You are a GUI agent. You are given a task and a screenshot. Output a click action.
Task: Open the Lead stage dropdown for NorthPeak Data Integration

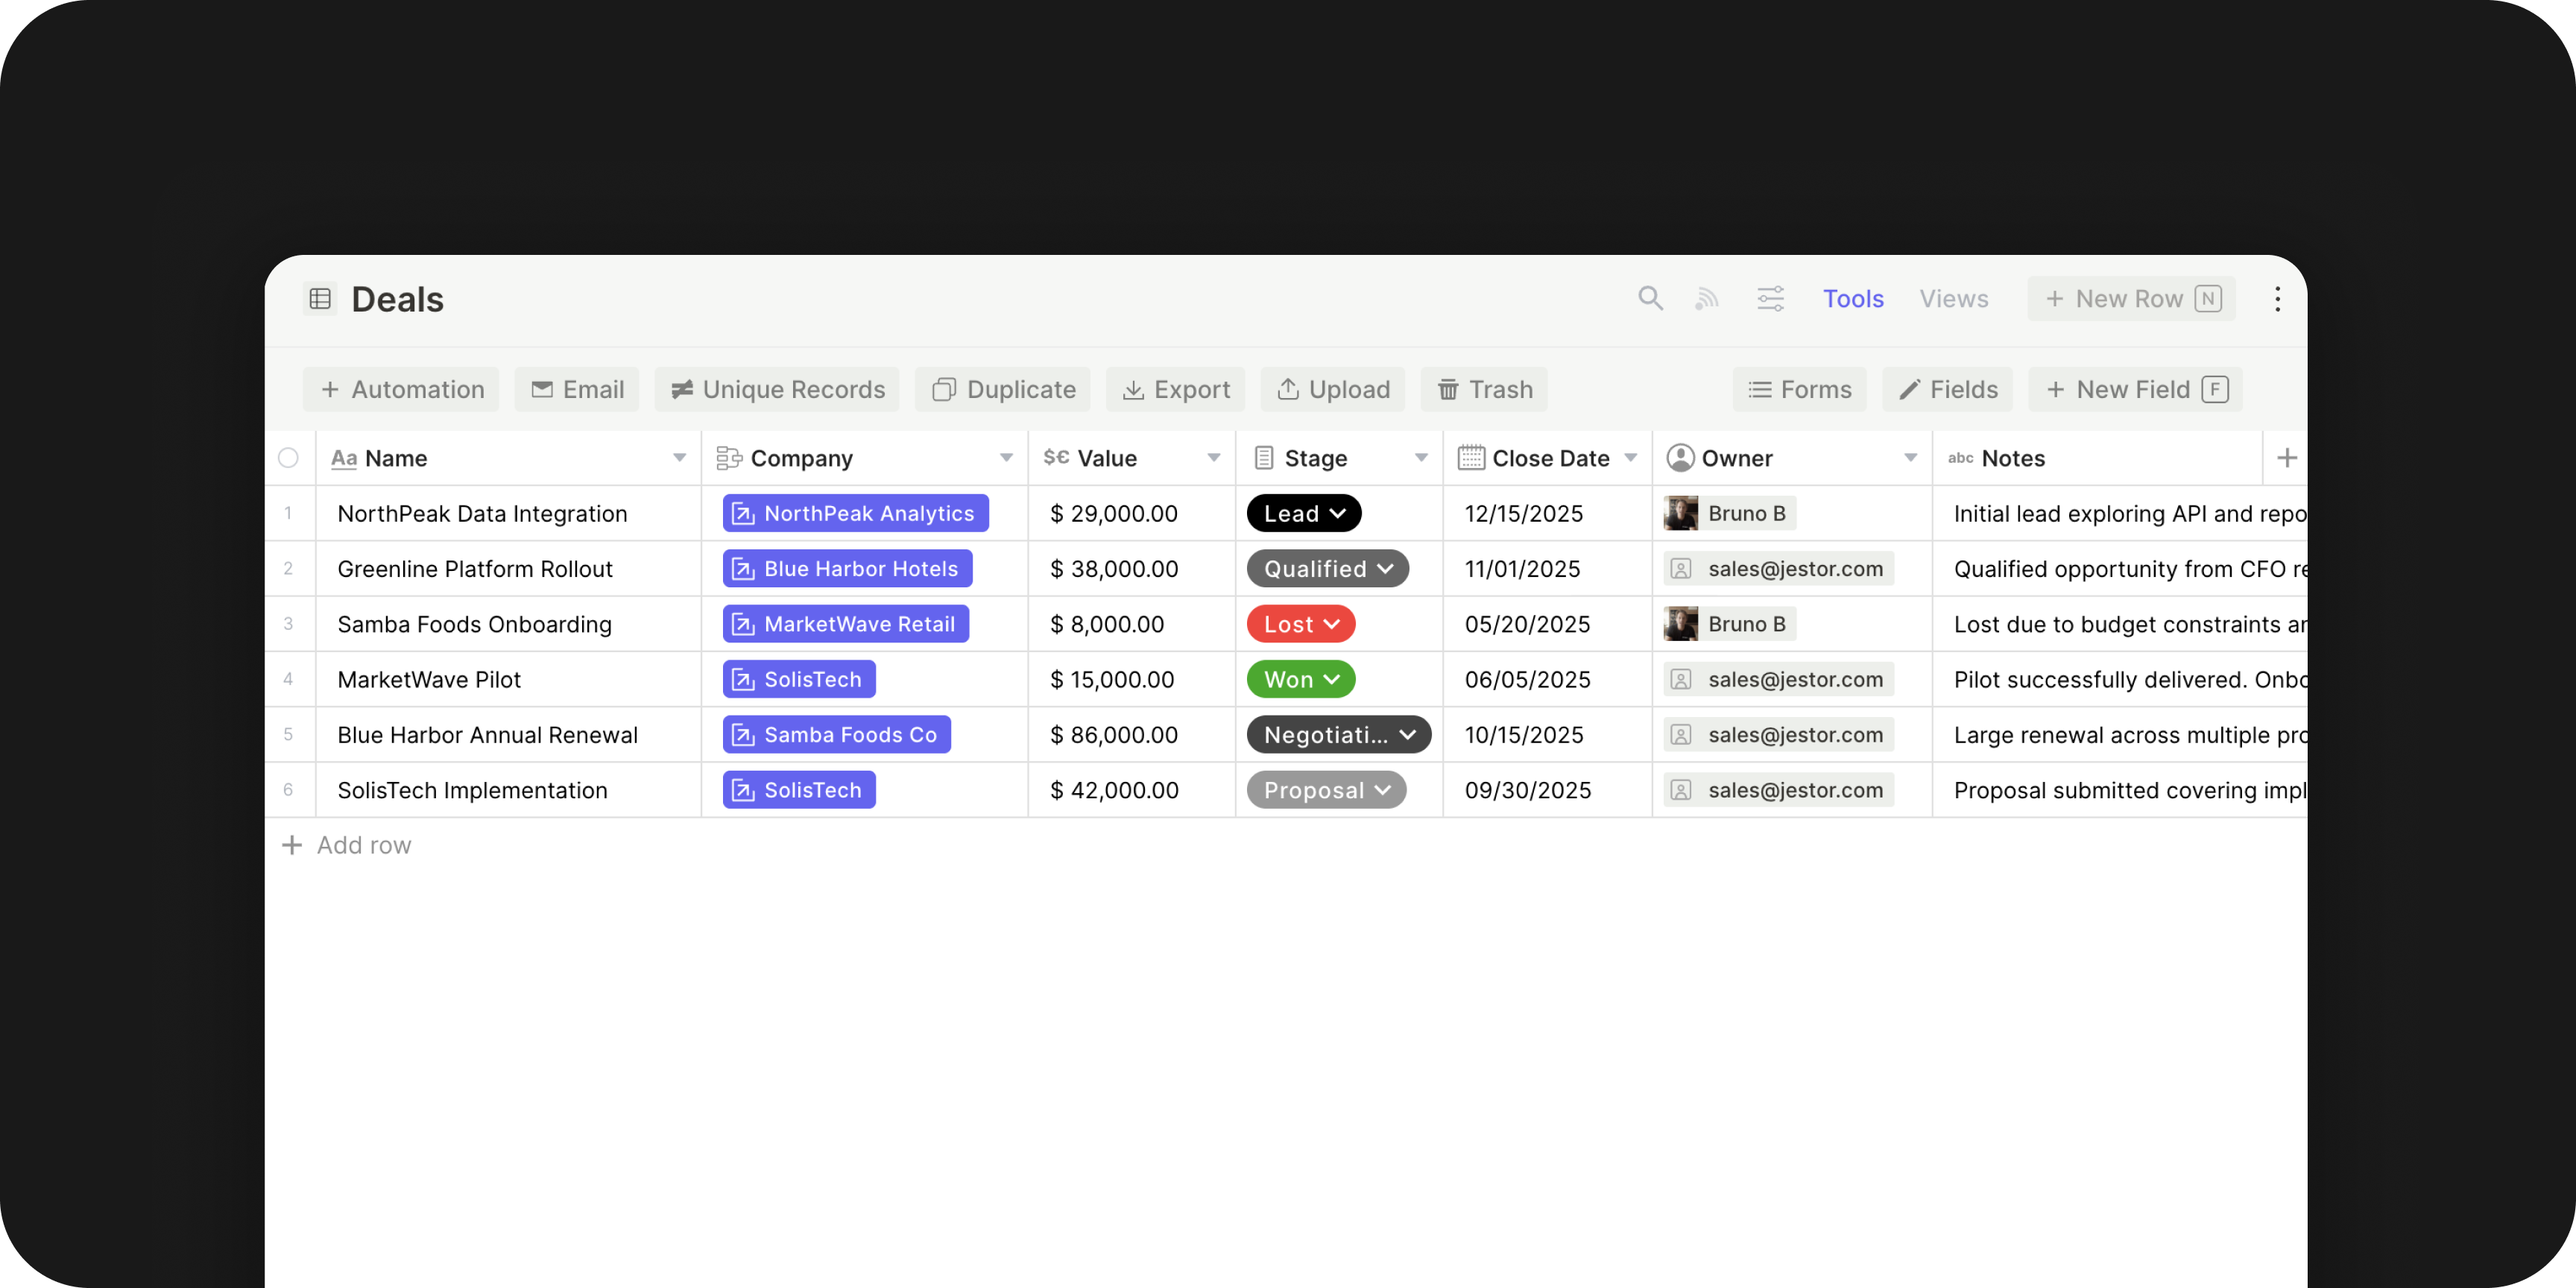(1338, 513)
